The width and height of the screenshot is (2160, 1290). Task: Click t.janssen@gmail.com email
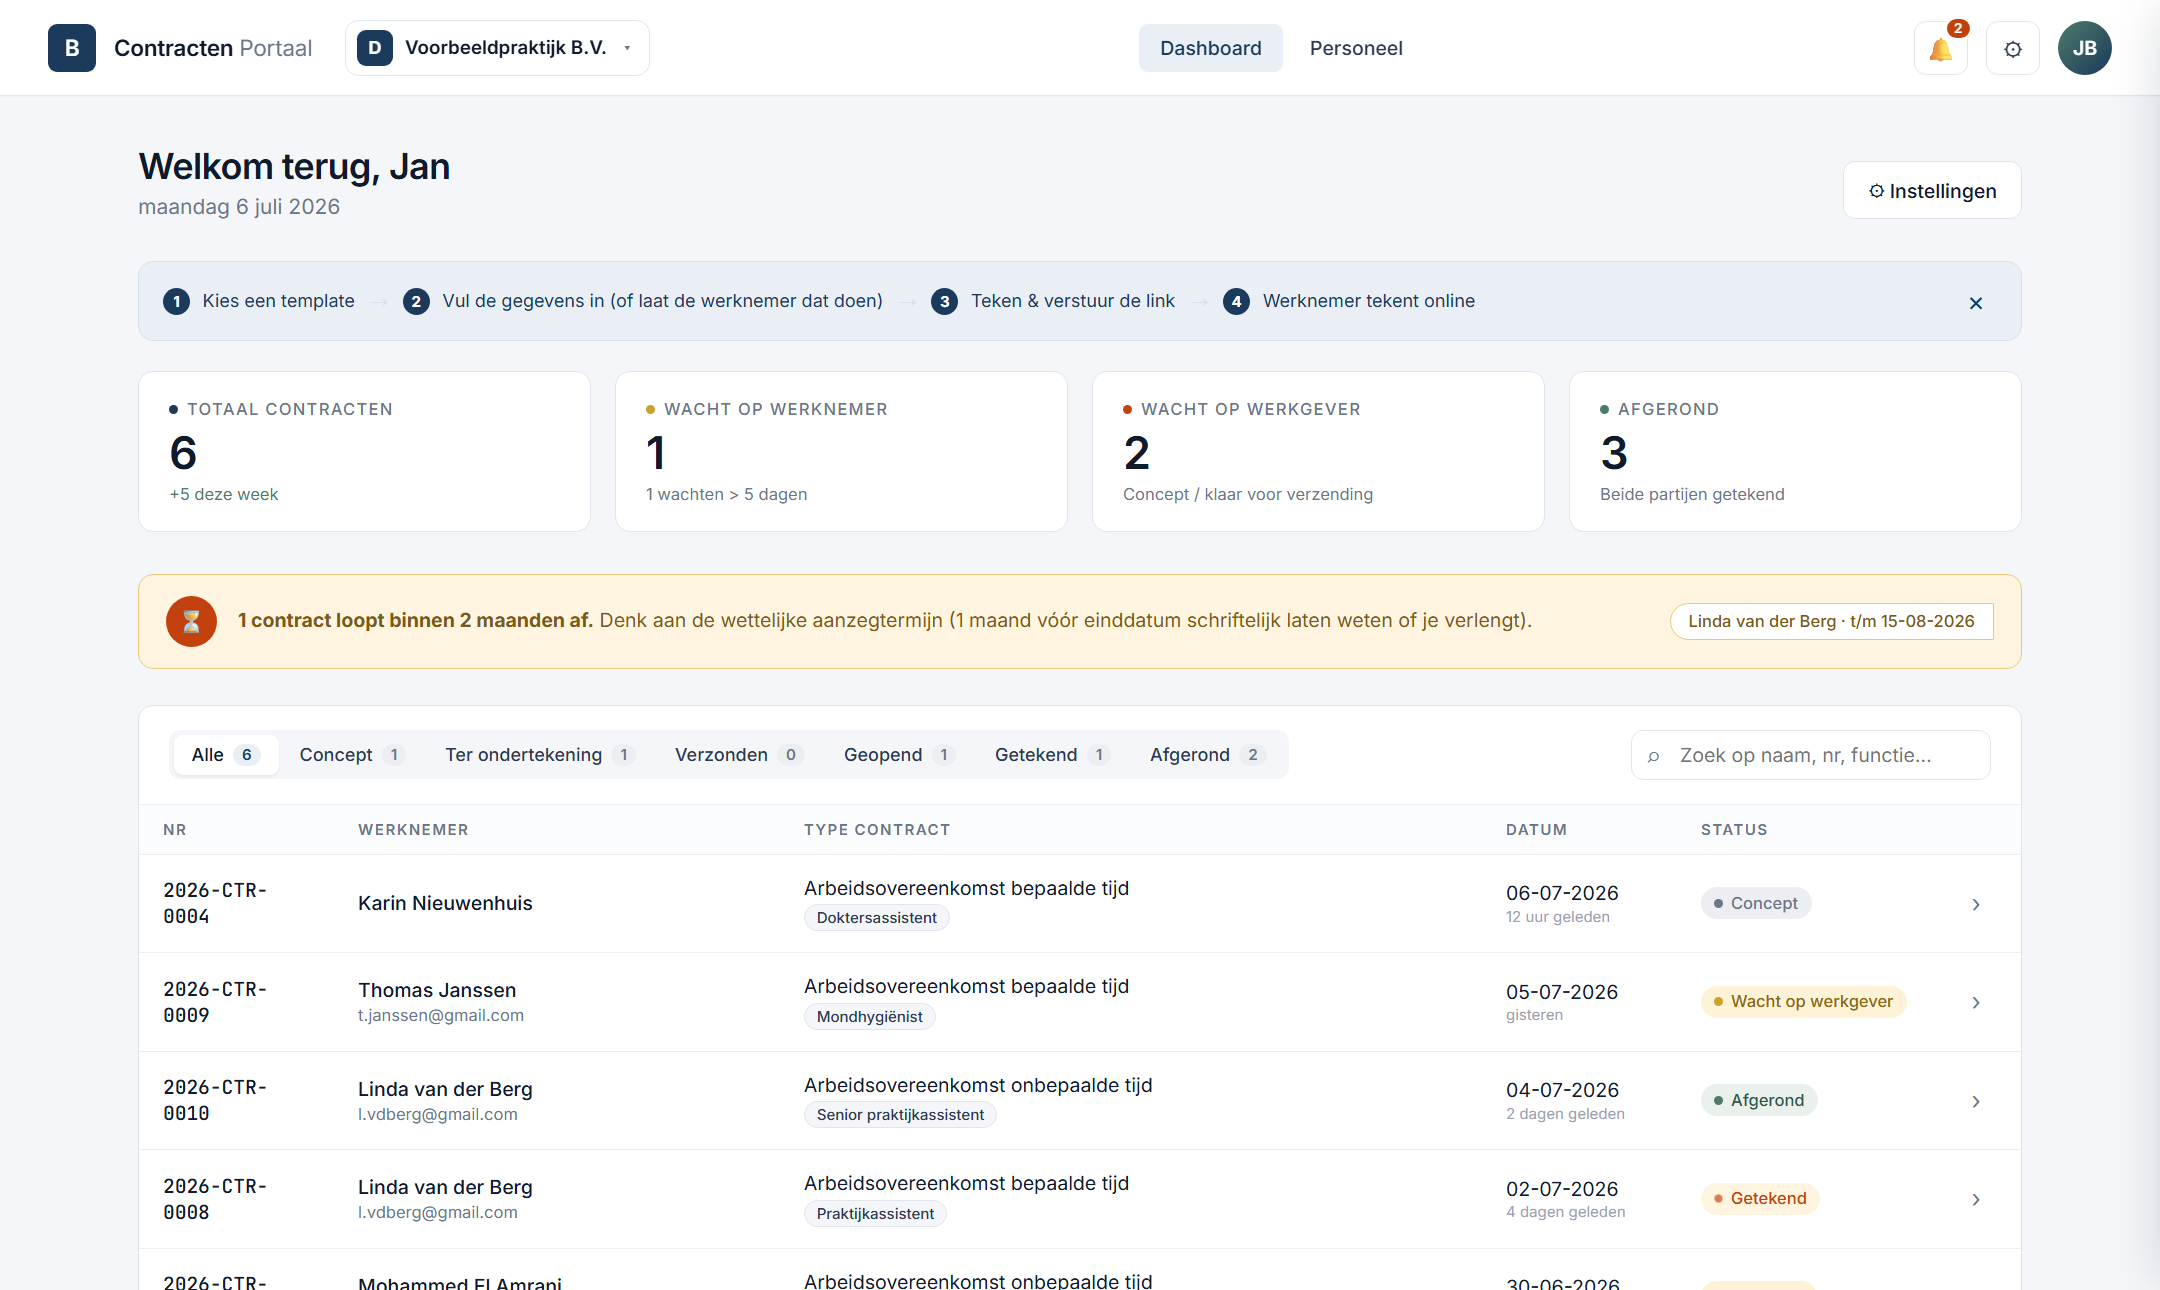pos(441,1015)
